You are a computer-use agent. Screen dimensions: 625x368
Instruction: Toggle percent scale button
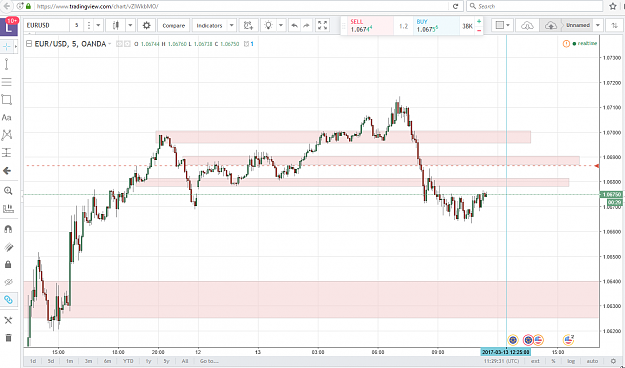point(554,361)
